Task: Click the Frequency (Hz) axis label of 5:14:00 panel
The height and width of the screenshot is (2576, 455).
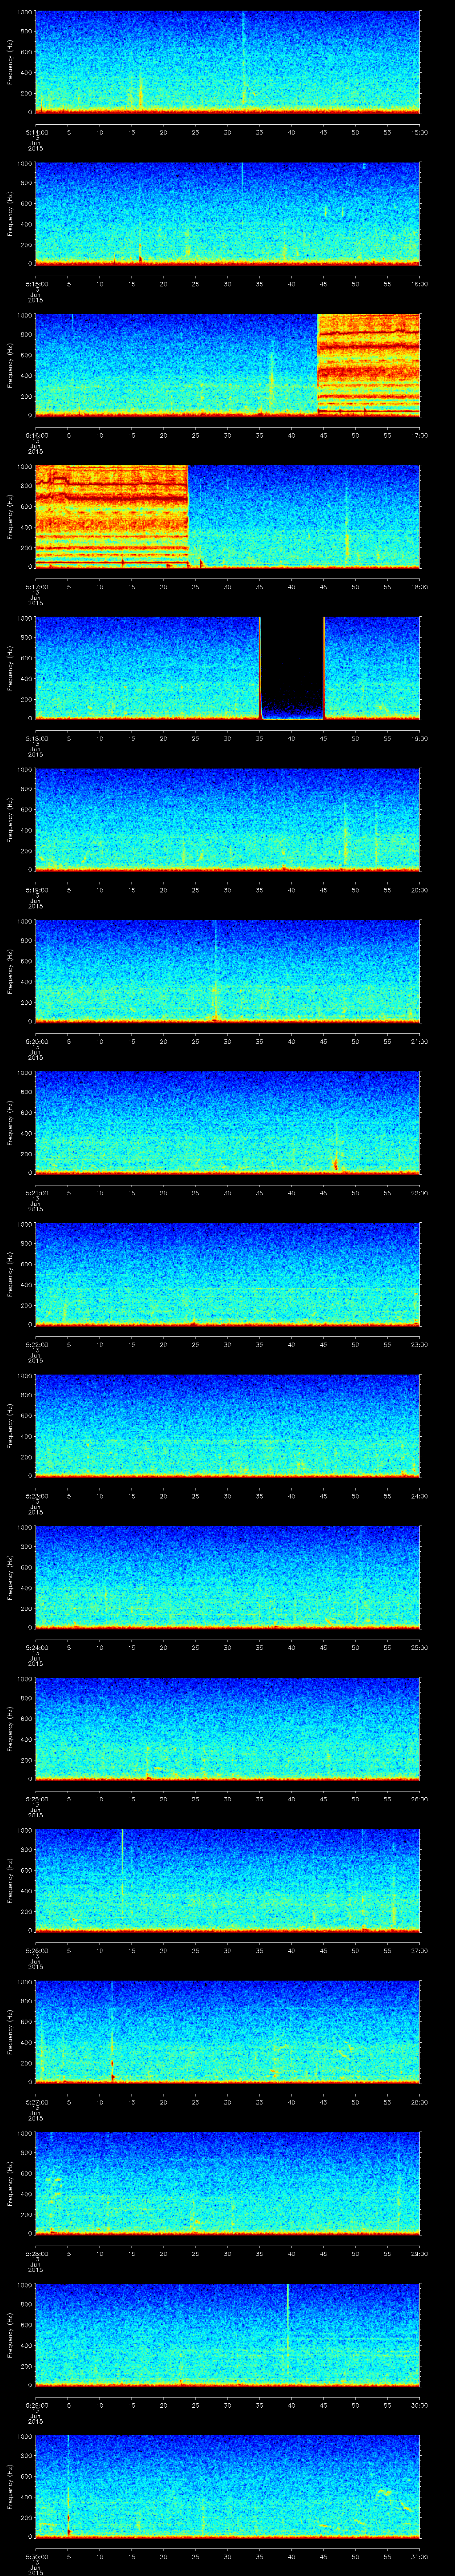Action: point(10,62)
